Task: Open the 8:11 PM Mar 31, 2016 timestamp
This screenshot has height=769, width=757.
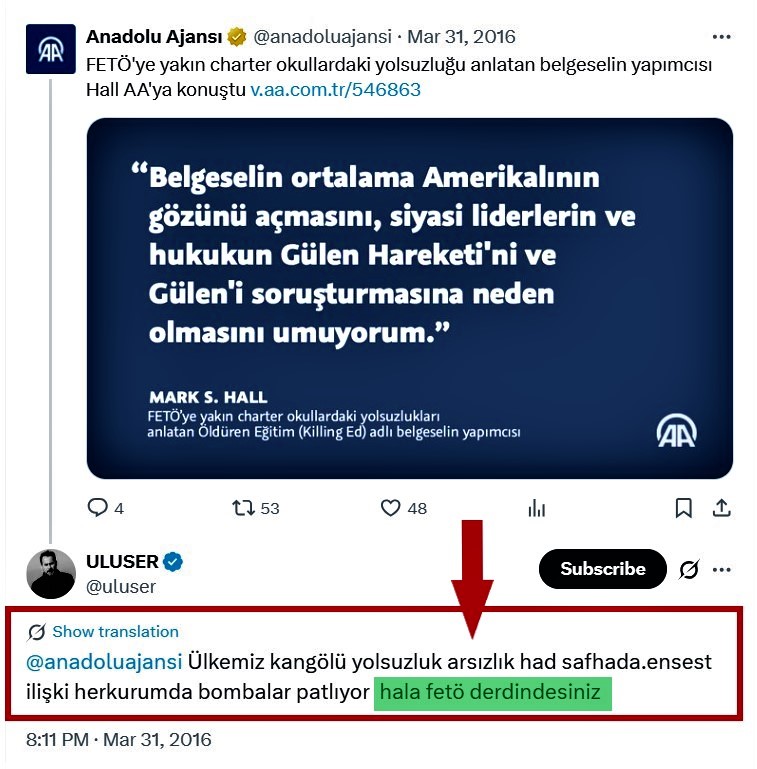Action: (119, 740)
